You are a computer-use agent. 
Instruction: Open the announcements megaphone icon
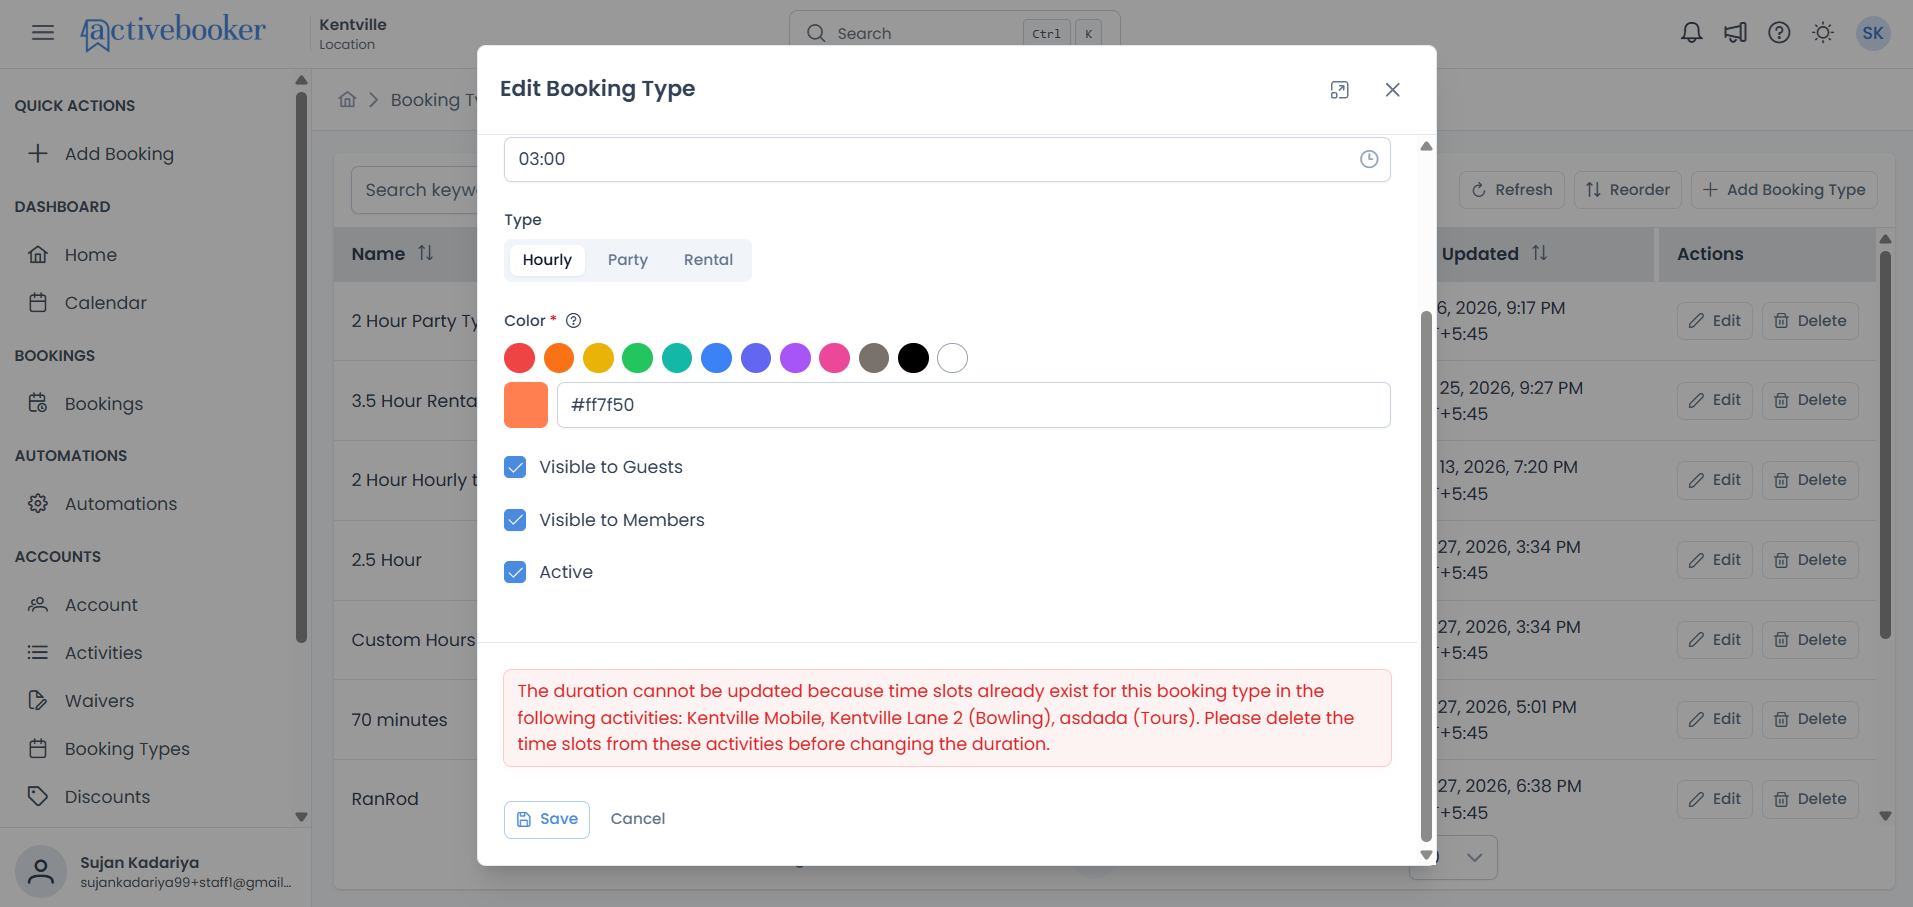tap(1735, 33)
